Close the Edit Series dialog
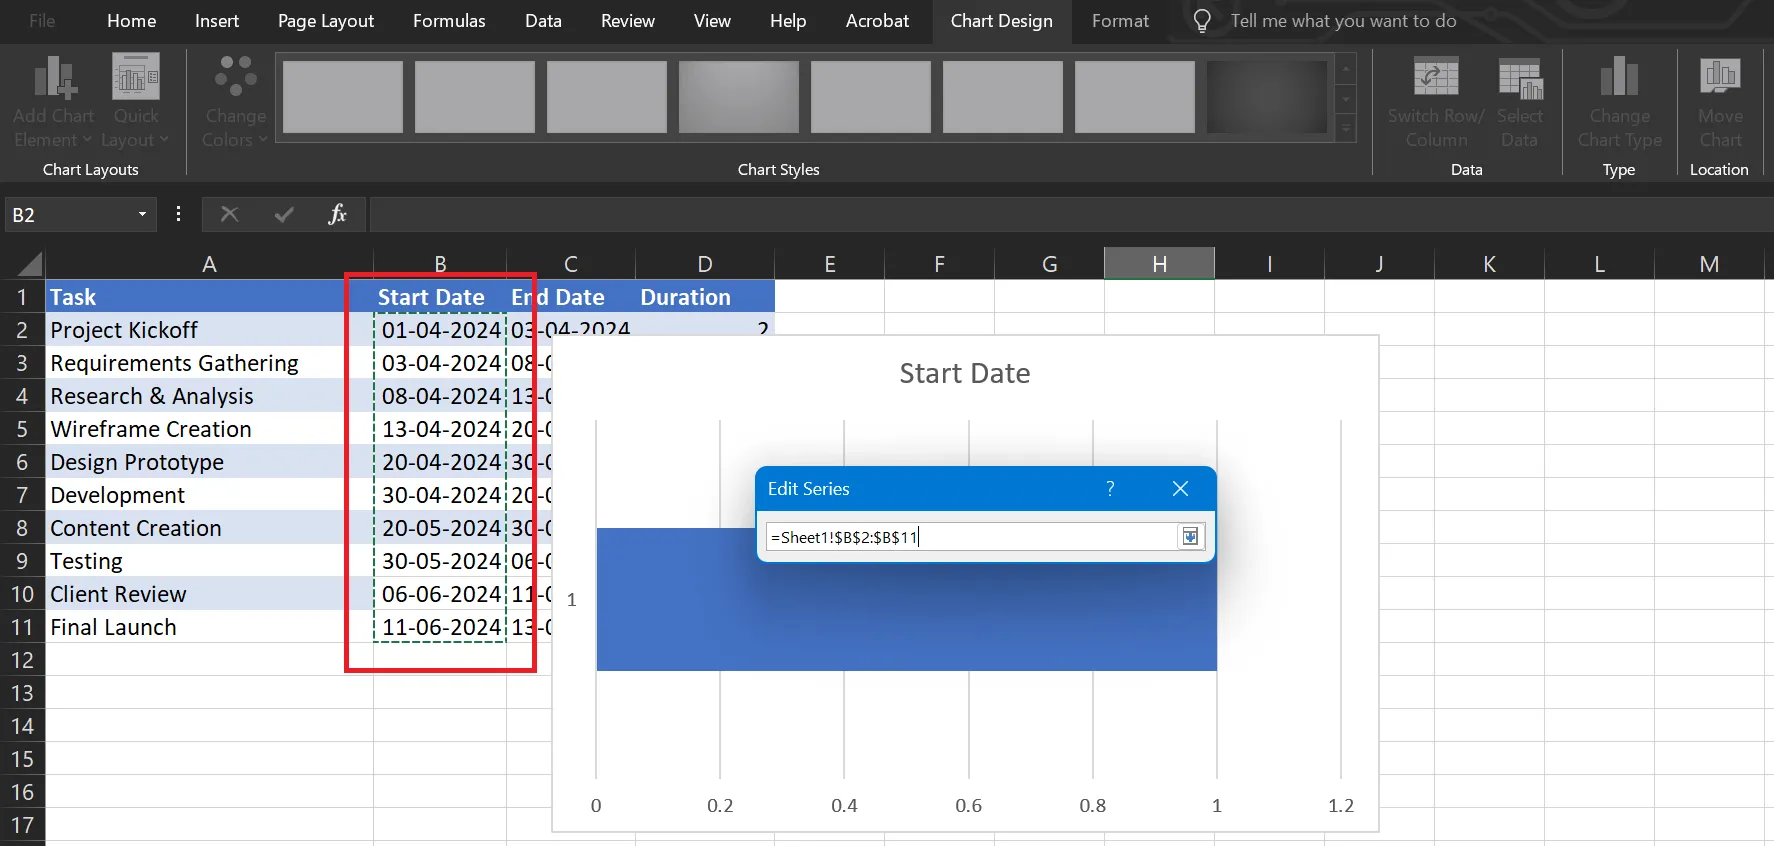The width and height of the screenshot is (1774, 846). (x=1180, y=488)
